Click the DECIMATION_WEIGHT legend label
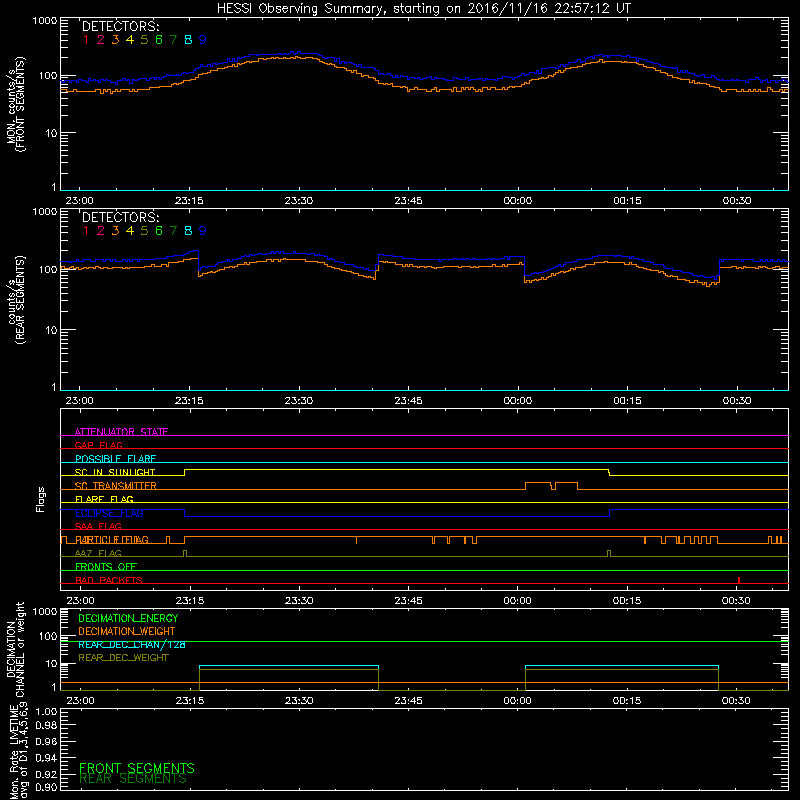This screenshot has height=800, width=800. (x=127, y=631)
